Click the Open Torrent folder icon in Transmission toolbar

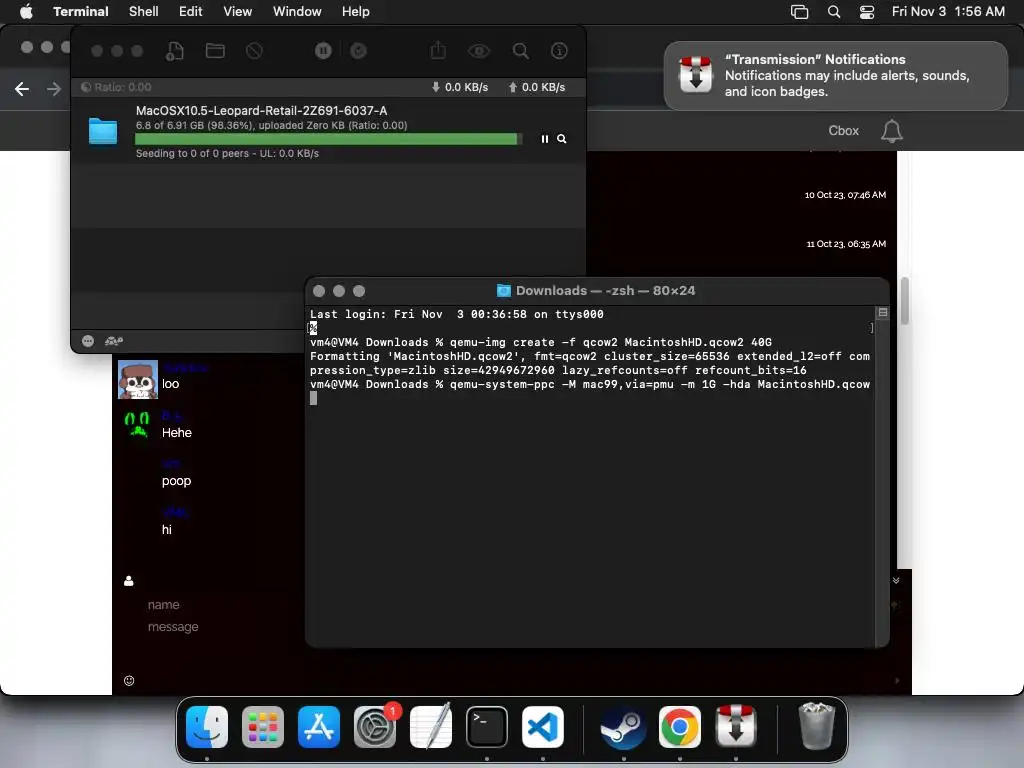215,51
